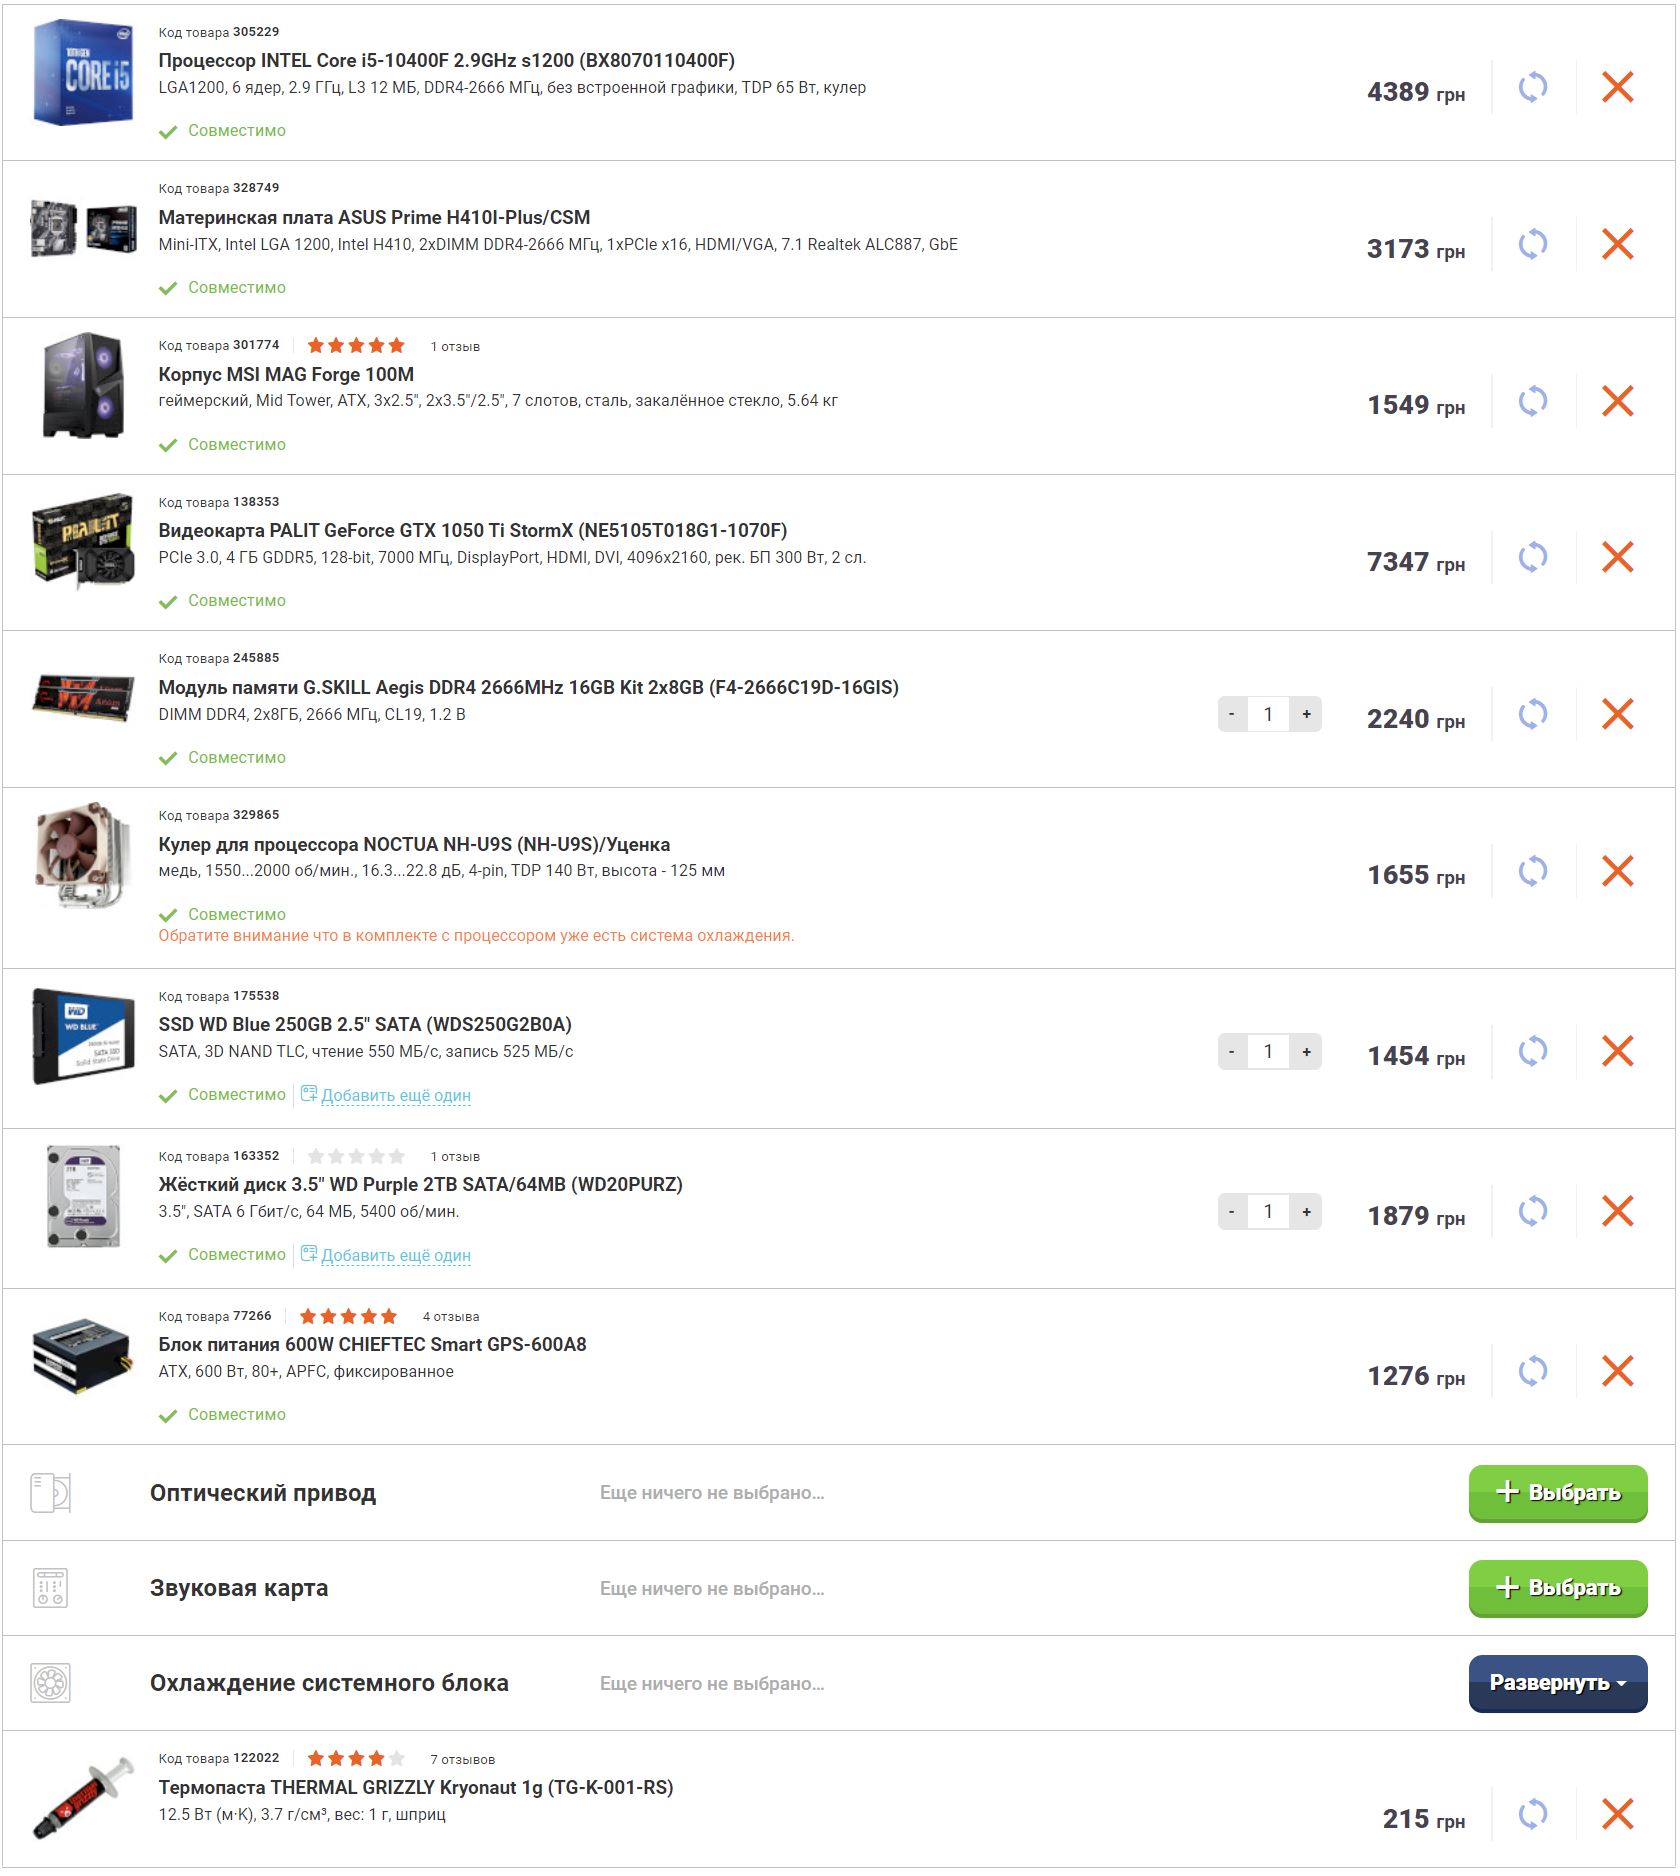The height and width of the screenshot is (1876, 1680).
Task: Delete the WD Purple 2TB hard disk
Action: click(1617, 1211)
